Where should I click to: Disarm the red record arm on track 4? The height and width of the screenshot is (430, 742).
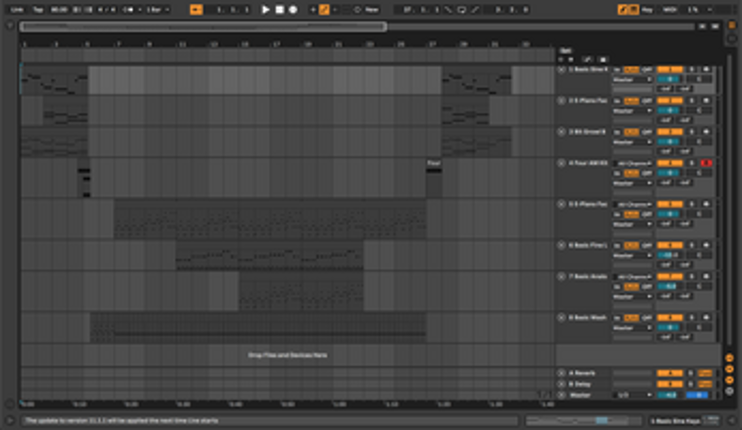coord(706,163)
